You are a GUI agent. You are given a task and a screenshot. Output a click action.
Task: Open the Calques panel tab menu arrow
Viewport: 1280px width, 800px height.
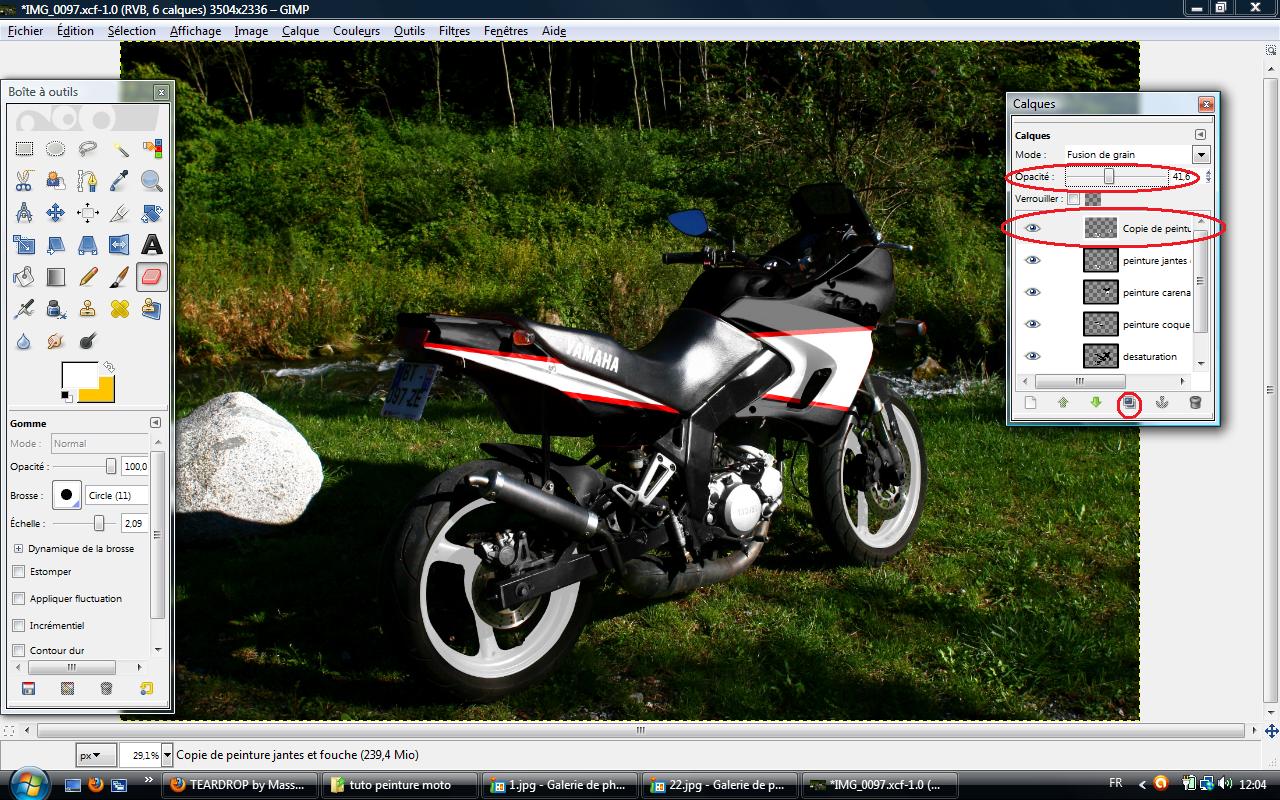click(x=1200, y=135)
